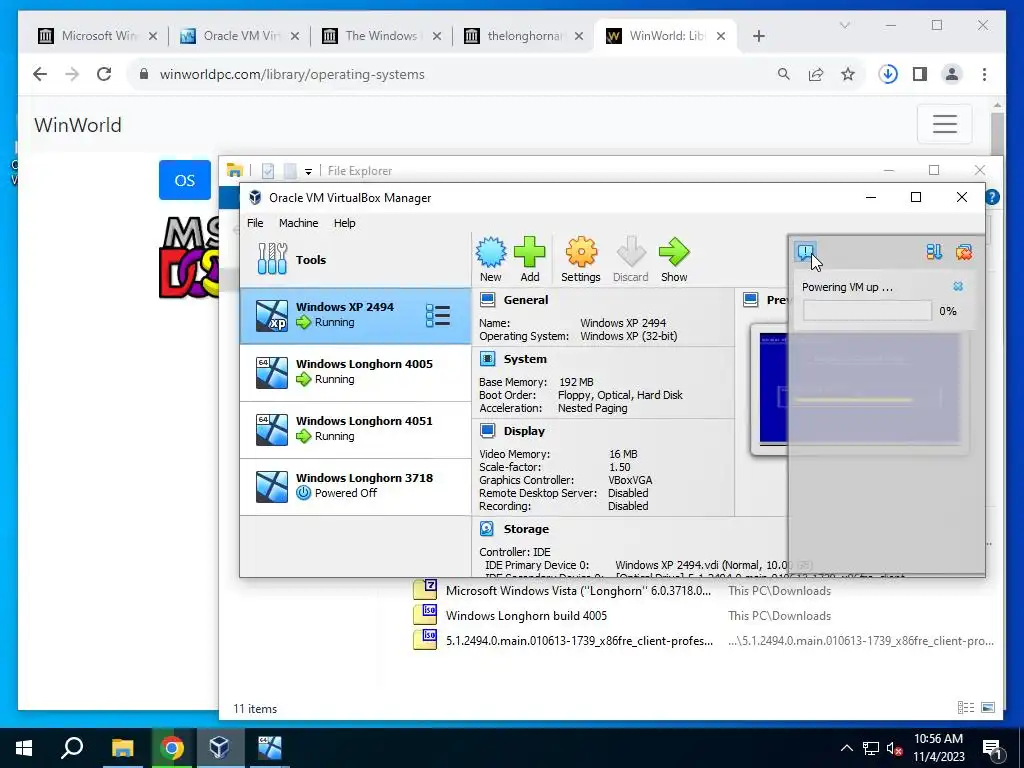The width and height of the screenshot is (1024, 768).
Task: Click Chrome icon in the taskbar
Action: [171, 748]
